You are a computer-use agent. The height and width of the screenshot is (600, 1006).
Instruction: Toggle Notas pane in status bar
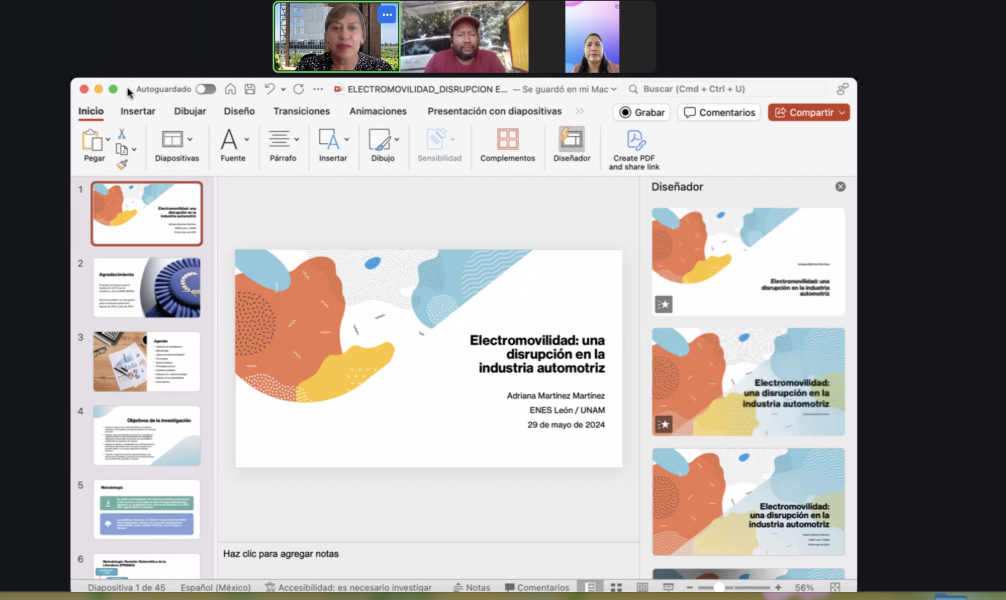471,588
